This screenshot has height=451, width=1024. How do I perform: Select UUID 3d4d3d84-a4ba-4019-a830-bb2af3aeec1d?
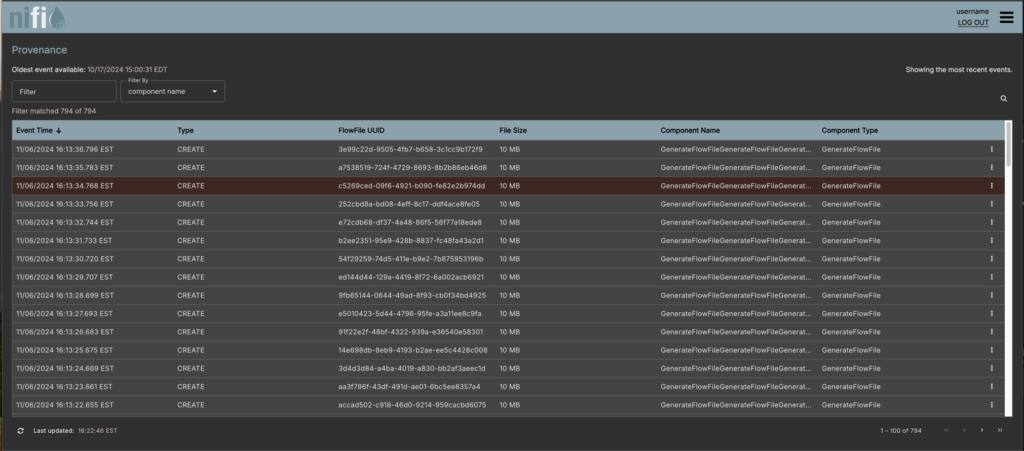[x=412, y=369]
